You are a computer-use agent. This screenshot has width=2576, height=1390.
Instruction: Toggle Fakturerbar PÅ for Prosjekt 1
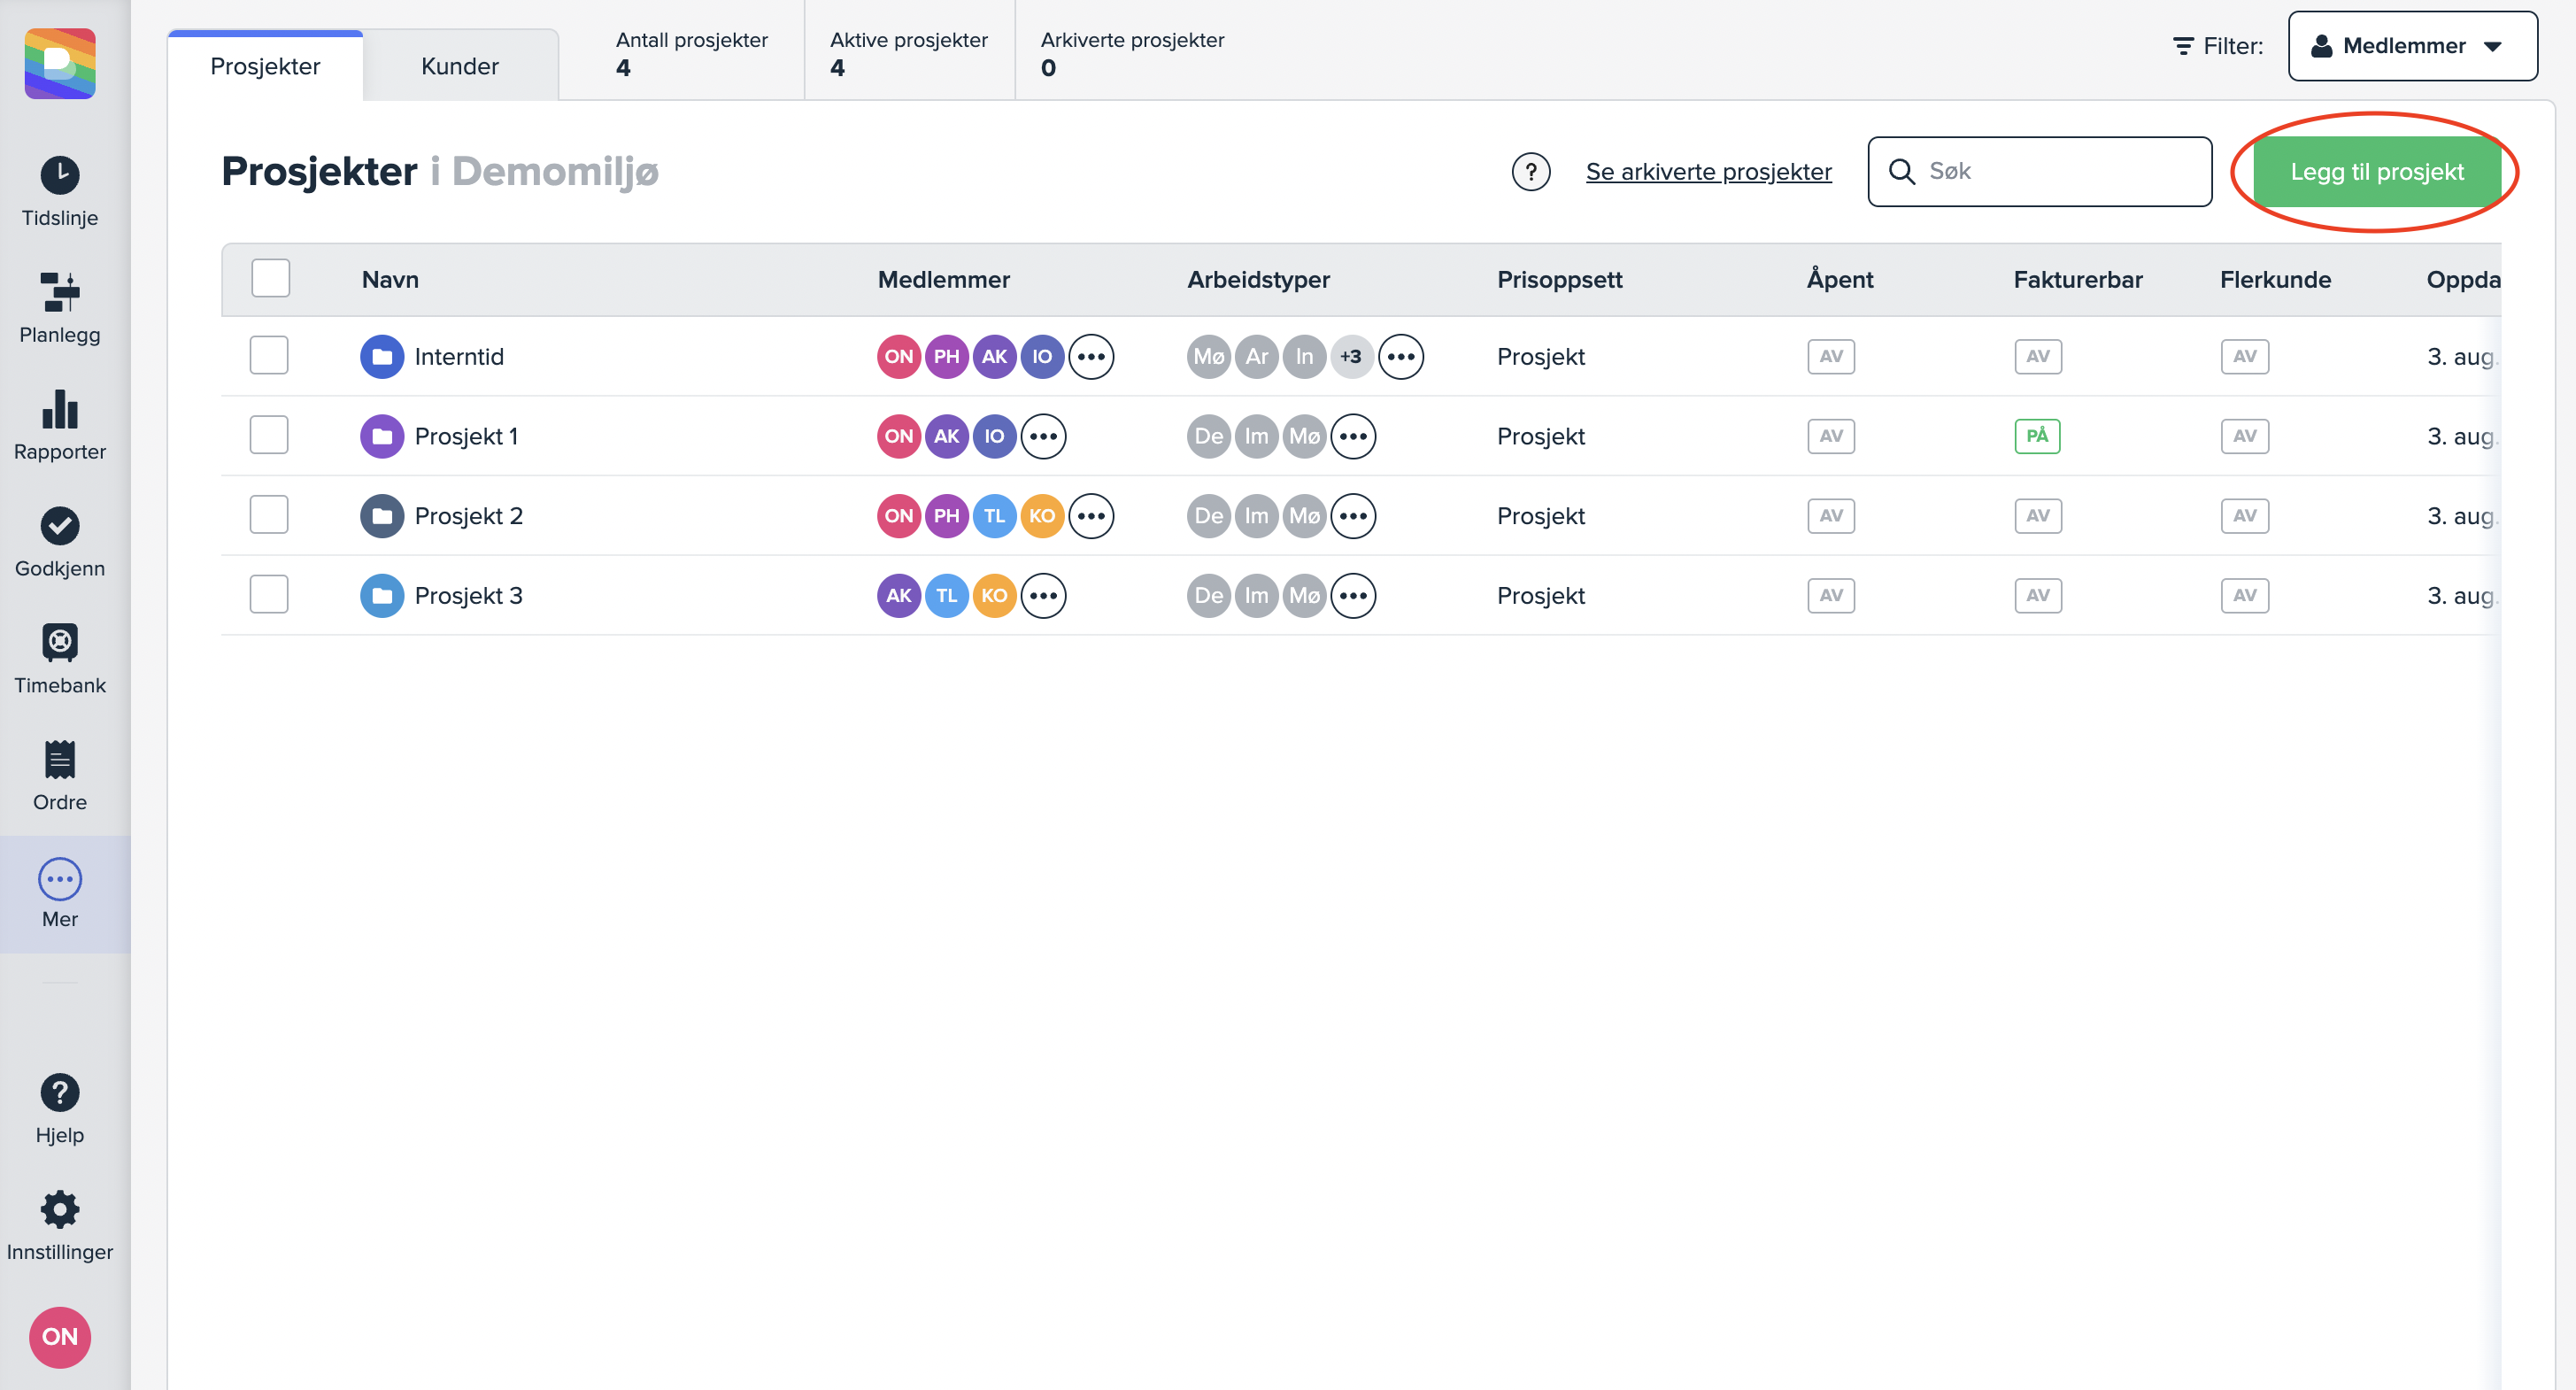click(x=2037, y=436)
